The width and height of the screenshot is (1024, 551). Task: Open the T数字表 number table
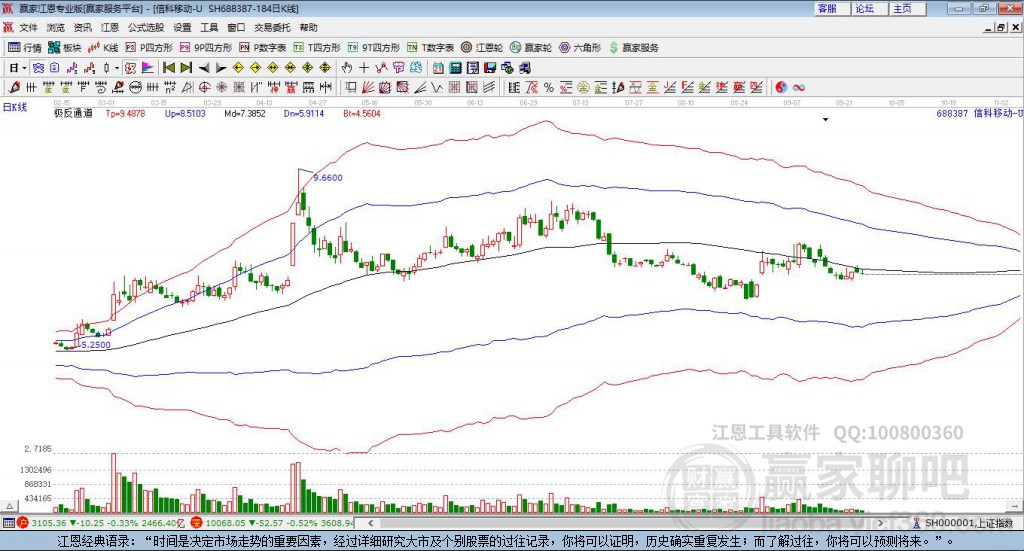[x=430, y=48]
